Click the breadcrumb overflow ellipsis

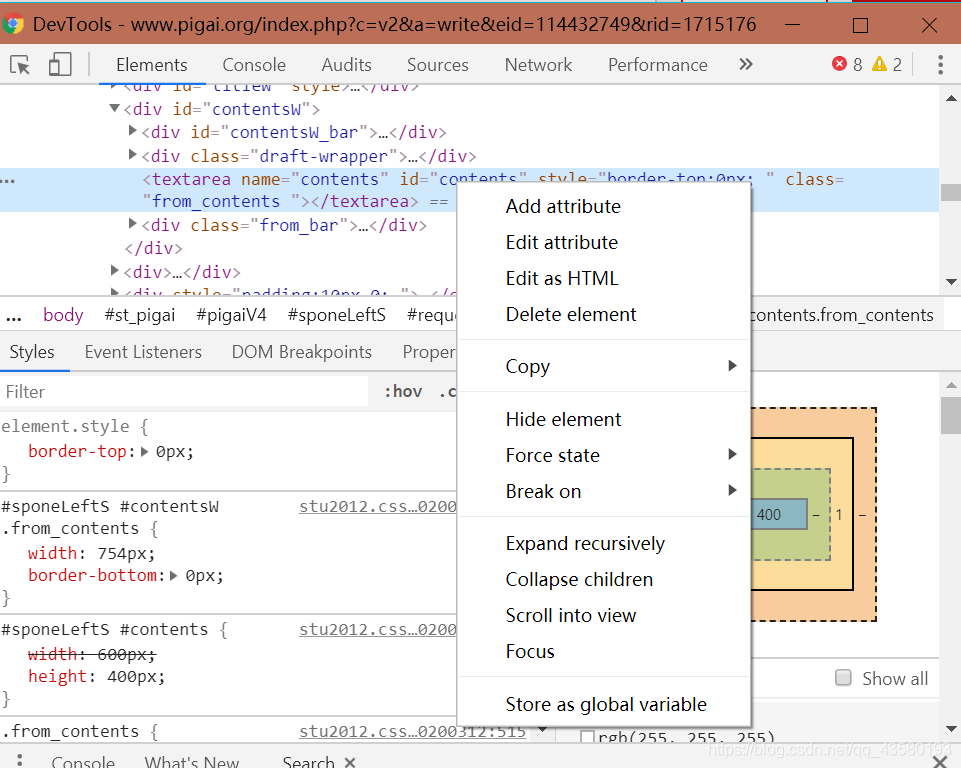13,317
